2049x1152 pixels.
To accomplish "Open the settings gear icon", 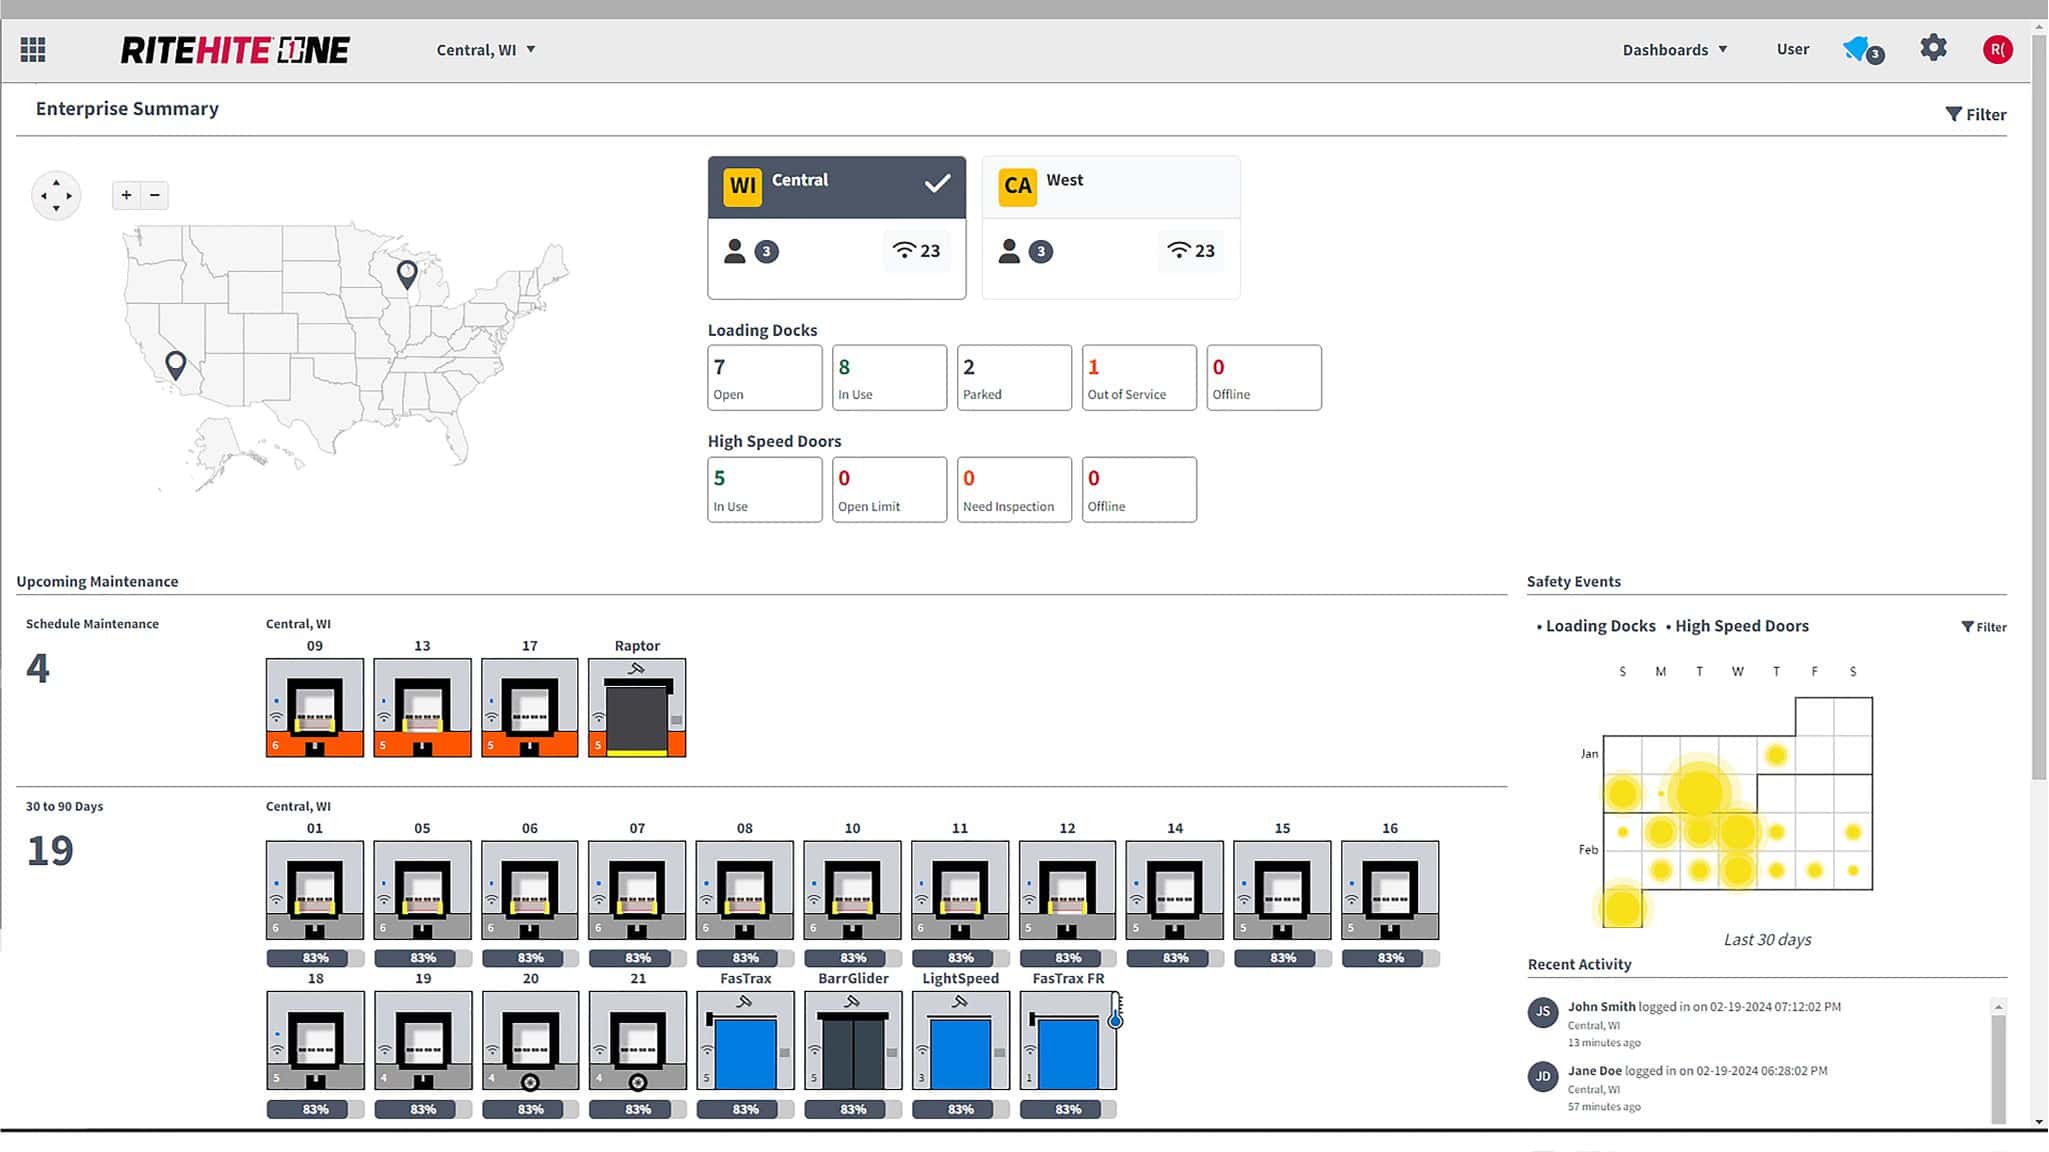I will tap(1933, 48).
